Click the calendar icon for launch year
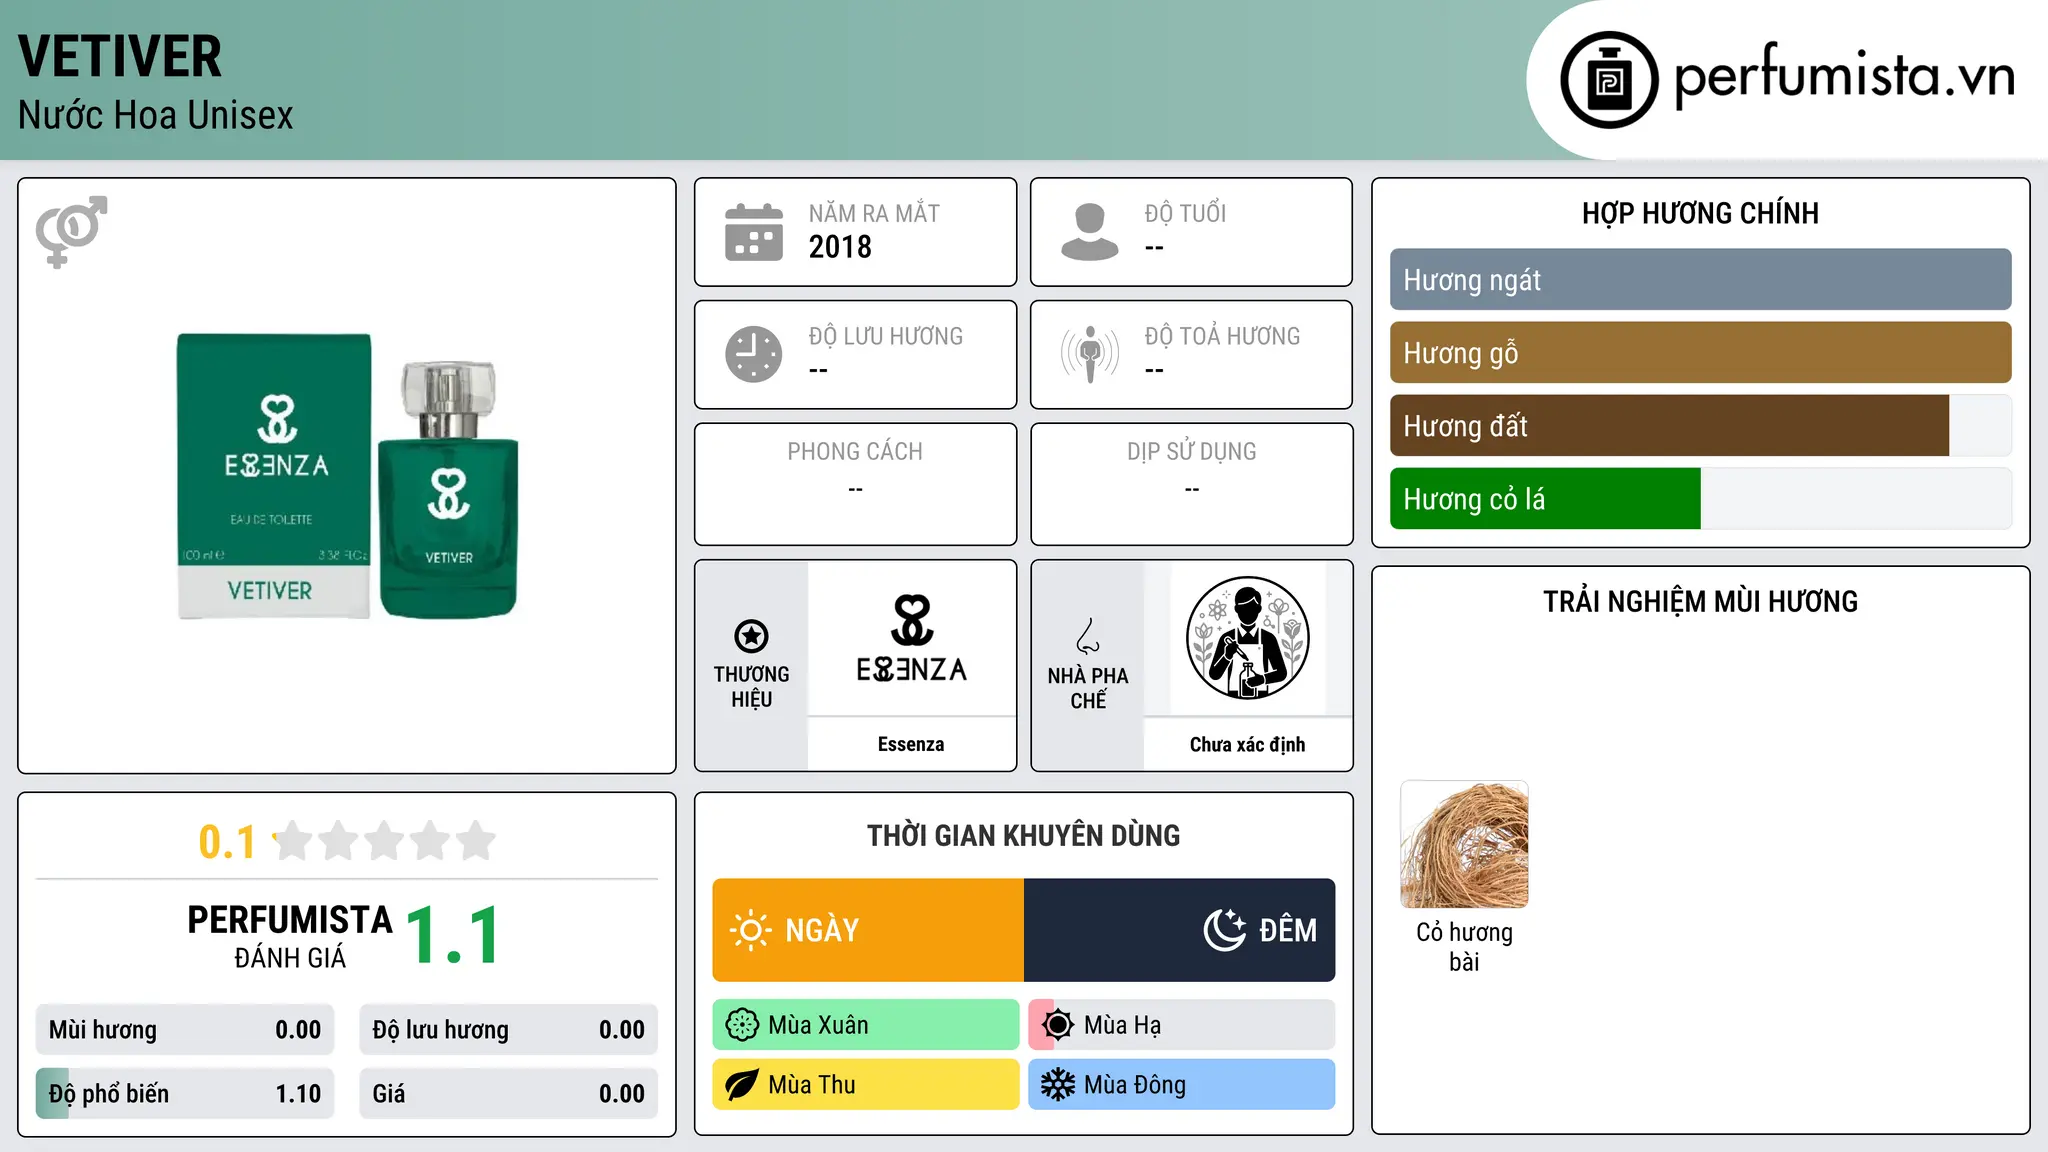Screen dimensions: 2048x1152 754,232
